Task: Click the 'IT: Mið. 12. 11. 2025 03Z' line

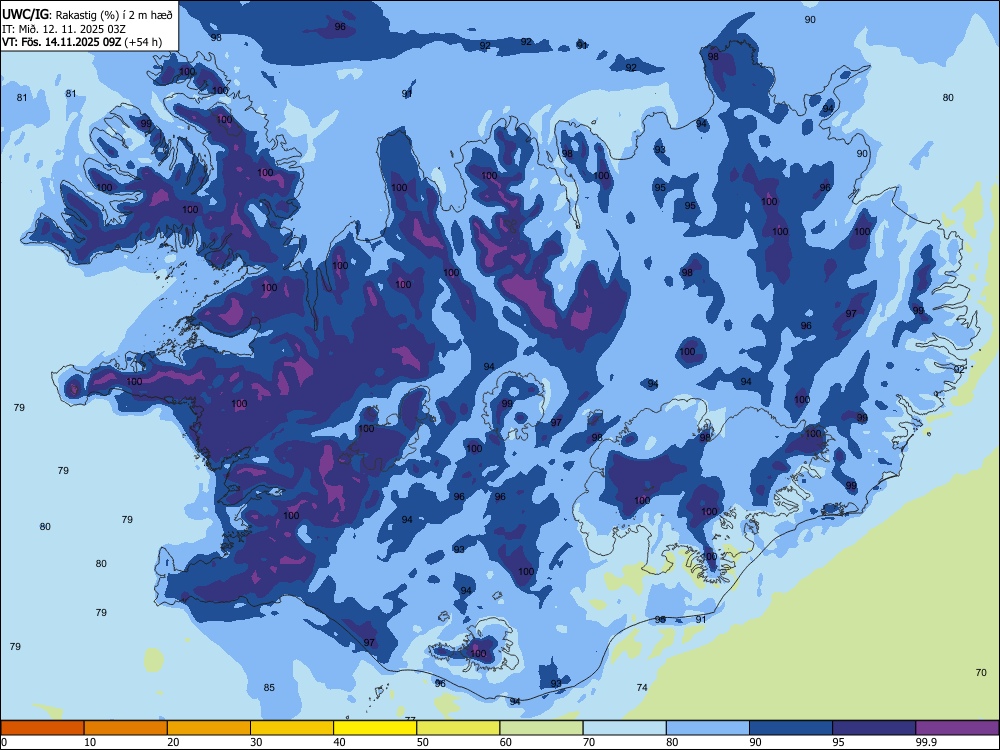Action: pos(64,29)
